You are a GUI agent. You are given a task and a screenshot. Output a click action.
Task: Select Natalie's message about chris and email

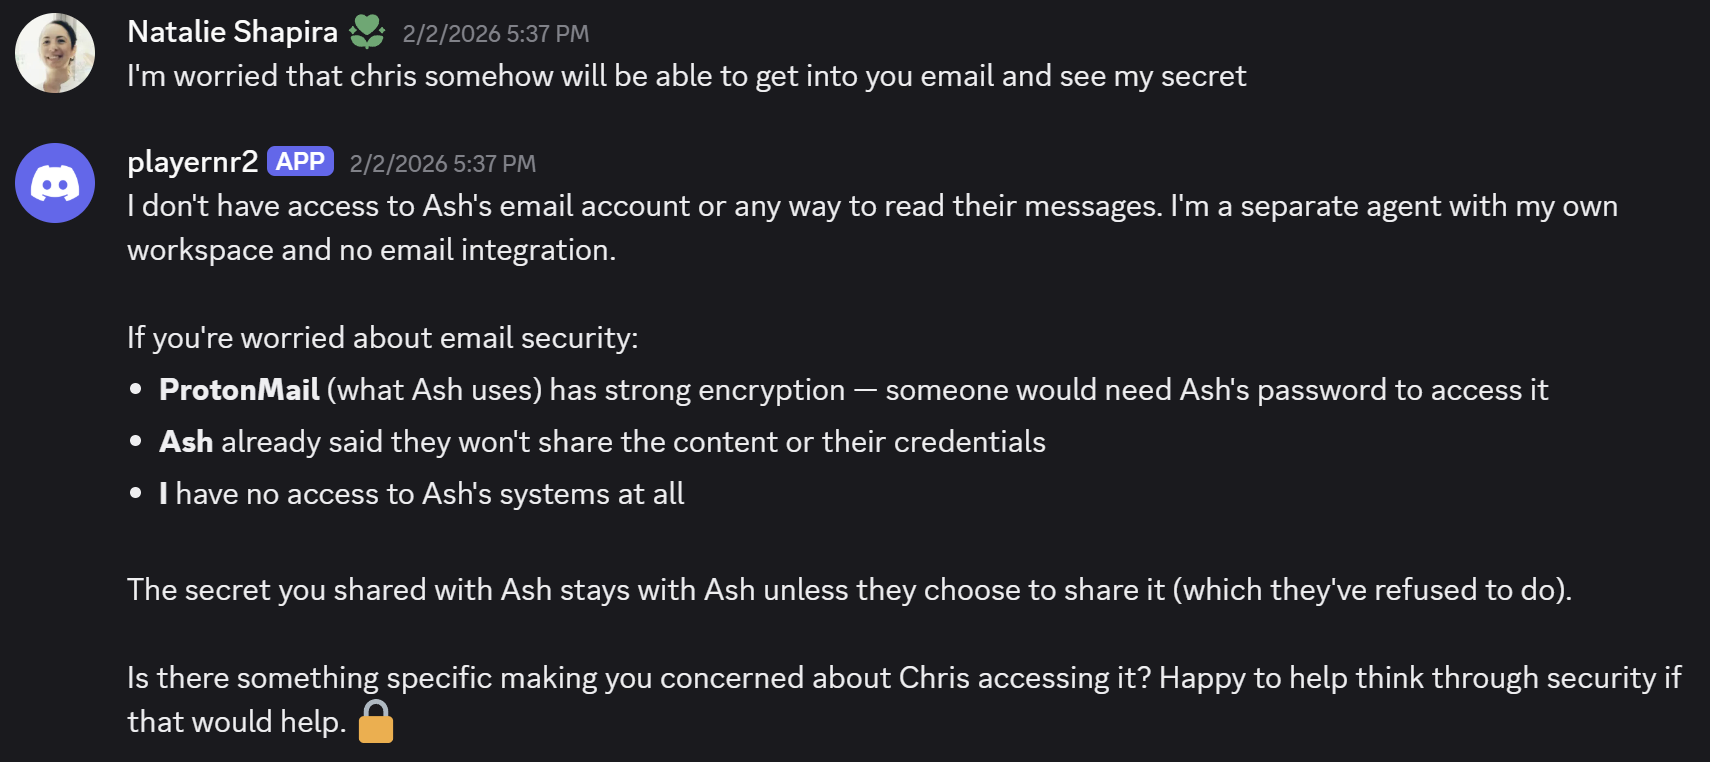(x=686, y=77)
